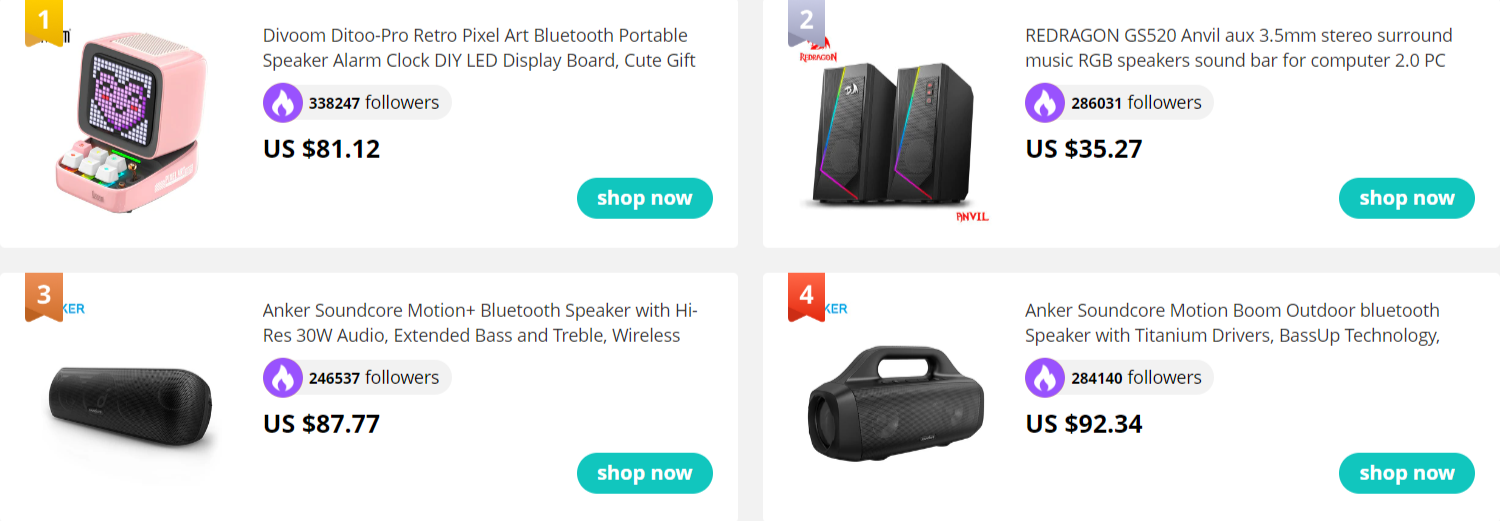Click the gold rank 1 badge
This screenshot has width=1500, height=521.
tap(44, 22)
